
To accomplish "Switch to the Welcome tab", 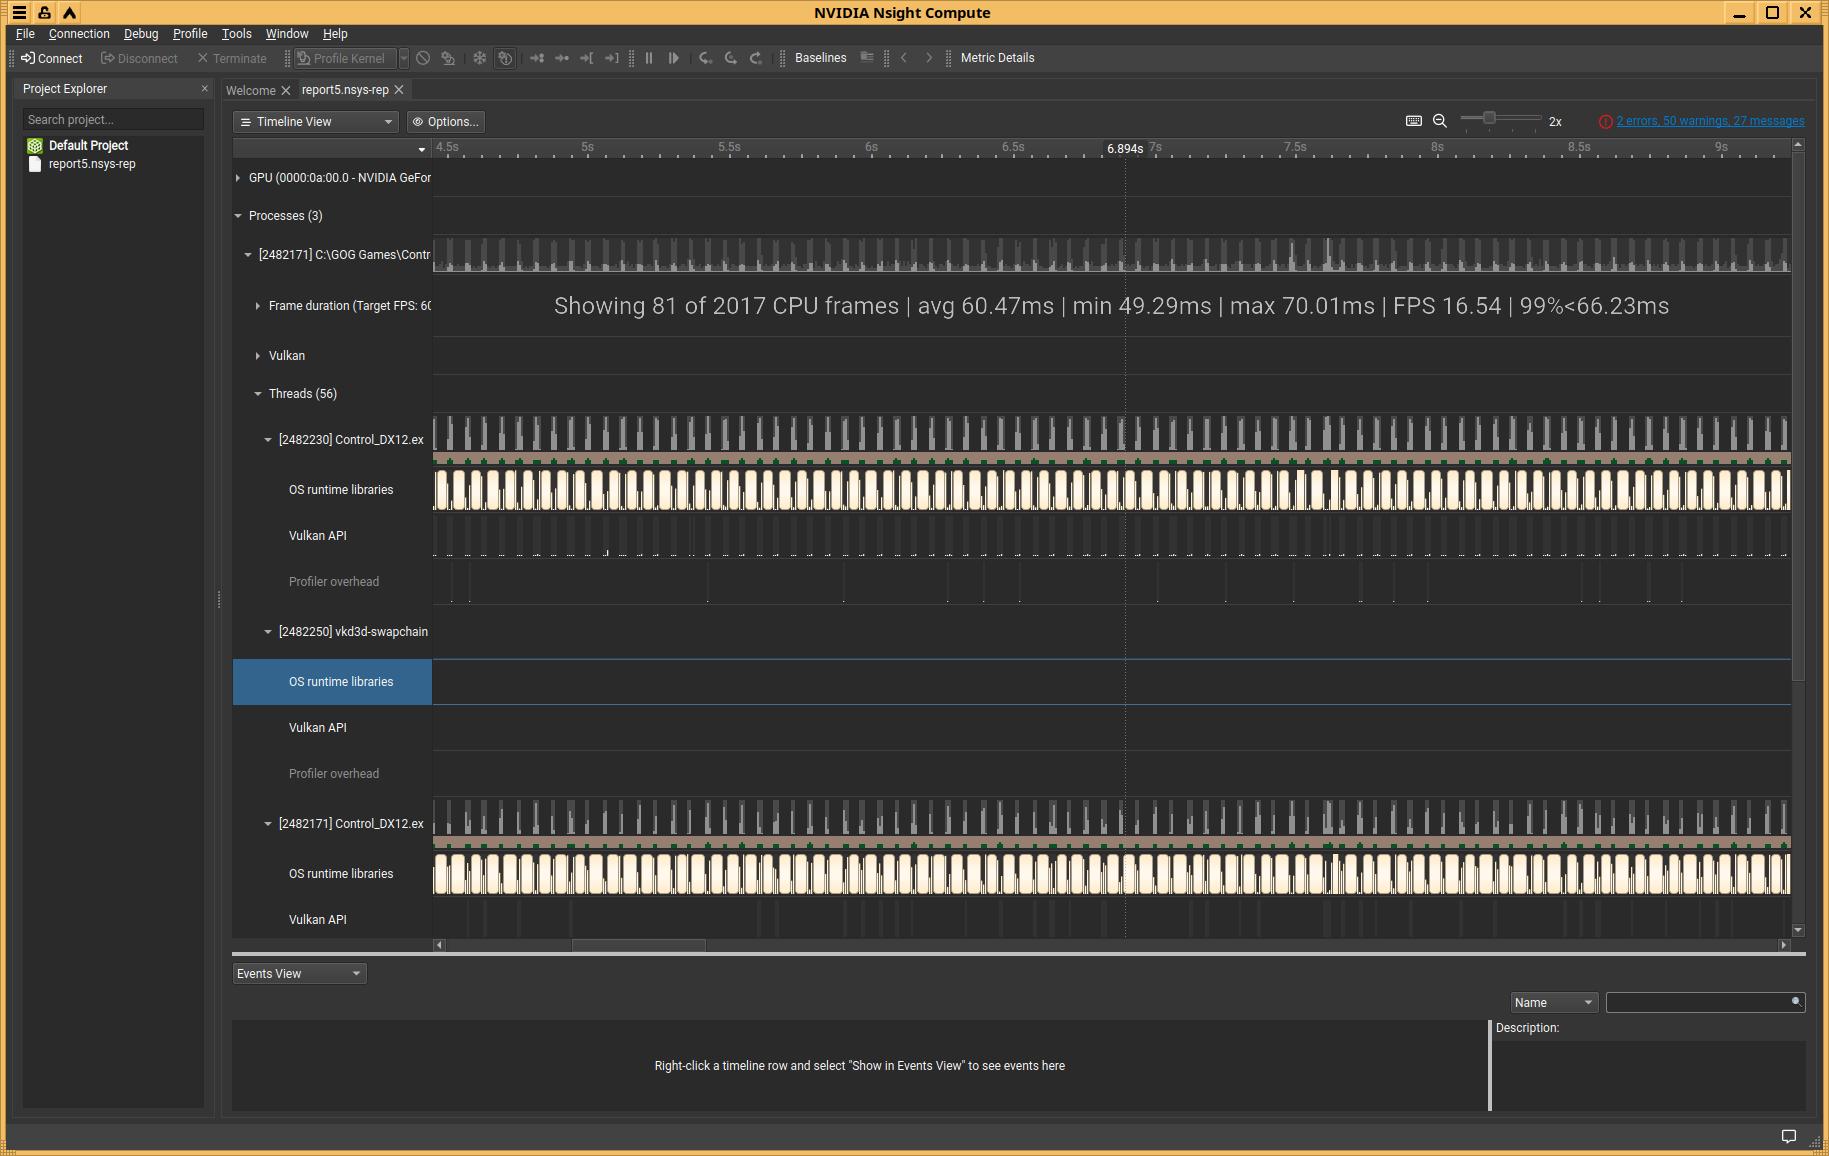I will [250, 91].
